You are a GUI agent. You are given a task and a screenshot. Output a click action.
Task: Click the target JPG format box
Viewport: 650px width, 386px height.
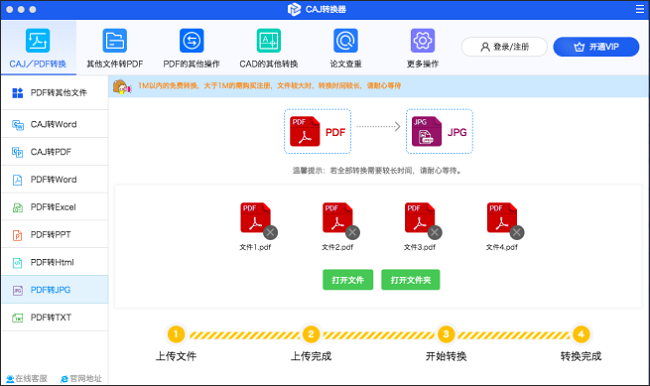coord(439,131)
